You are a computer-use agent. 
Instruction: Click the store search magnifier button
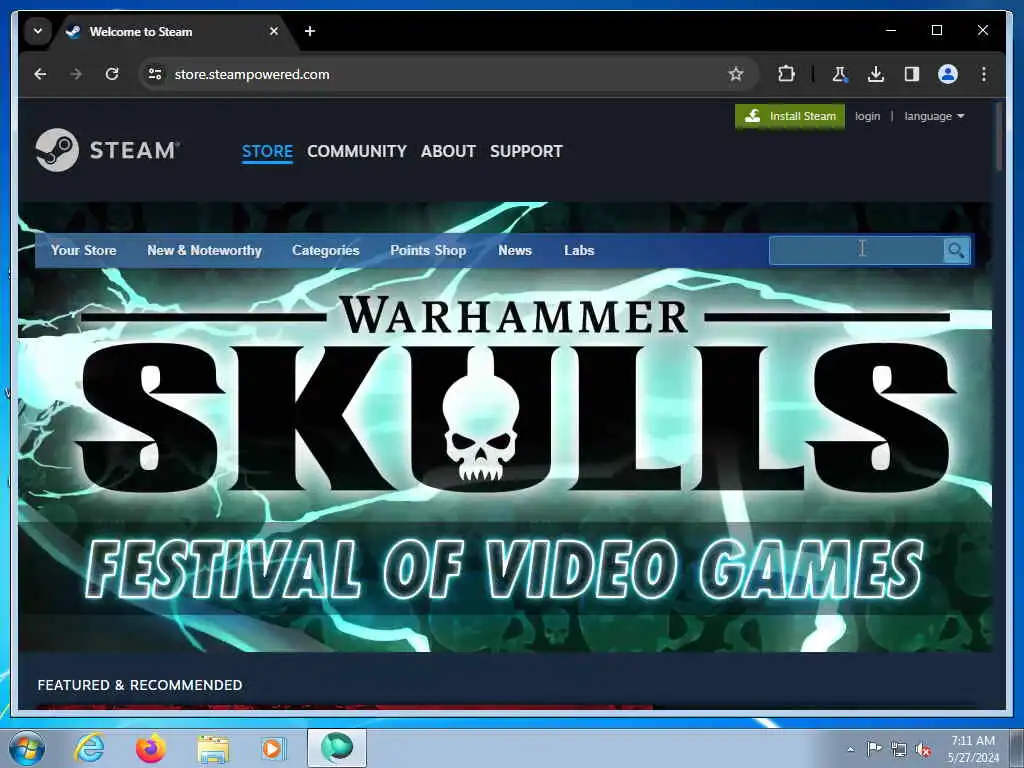tap(957, 251)
